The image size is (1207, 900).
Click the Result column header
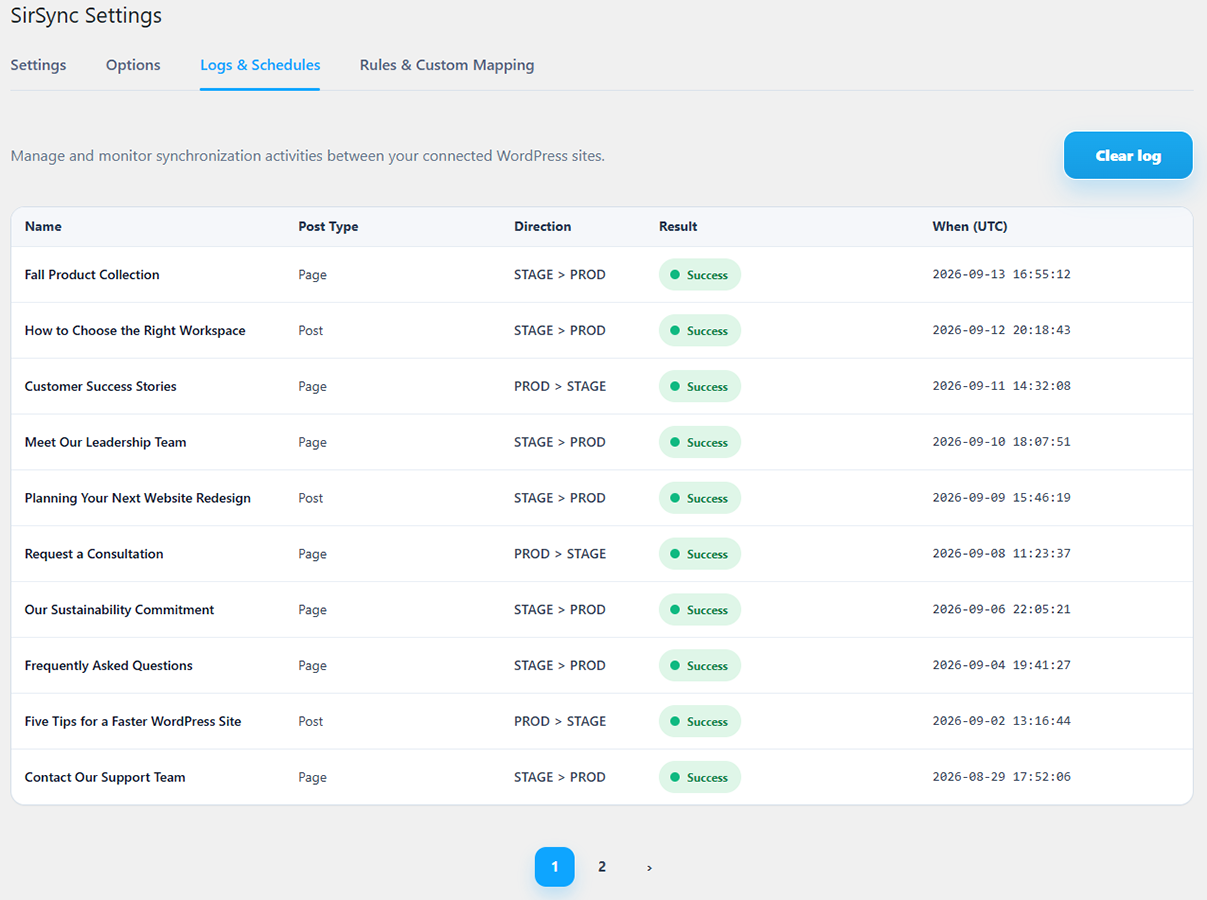tap(678, 227)
